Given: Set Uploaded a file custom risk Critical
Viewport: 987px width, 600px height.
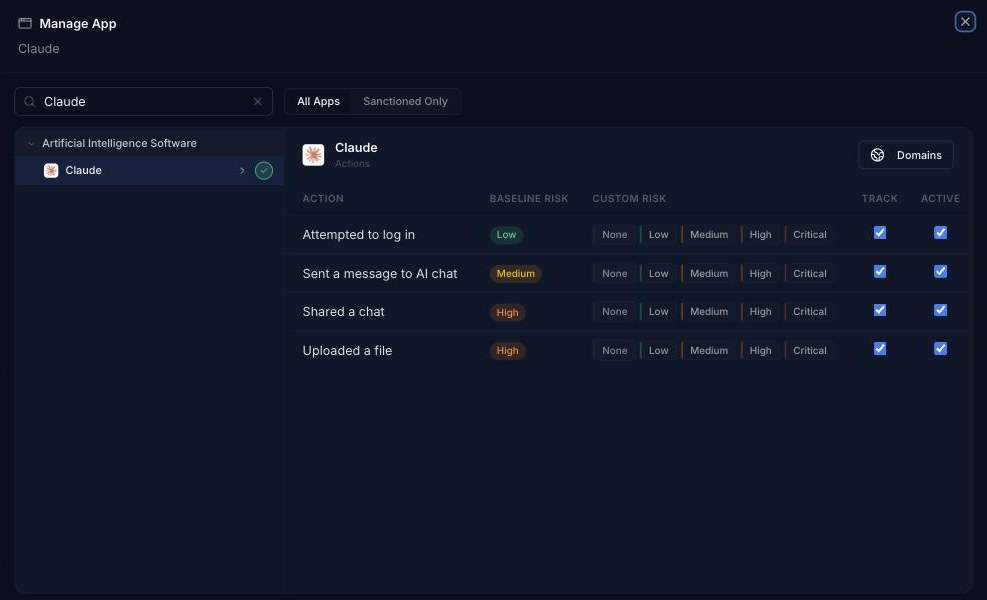Looking at the screenshot, I should tap(809, 351).
